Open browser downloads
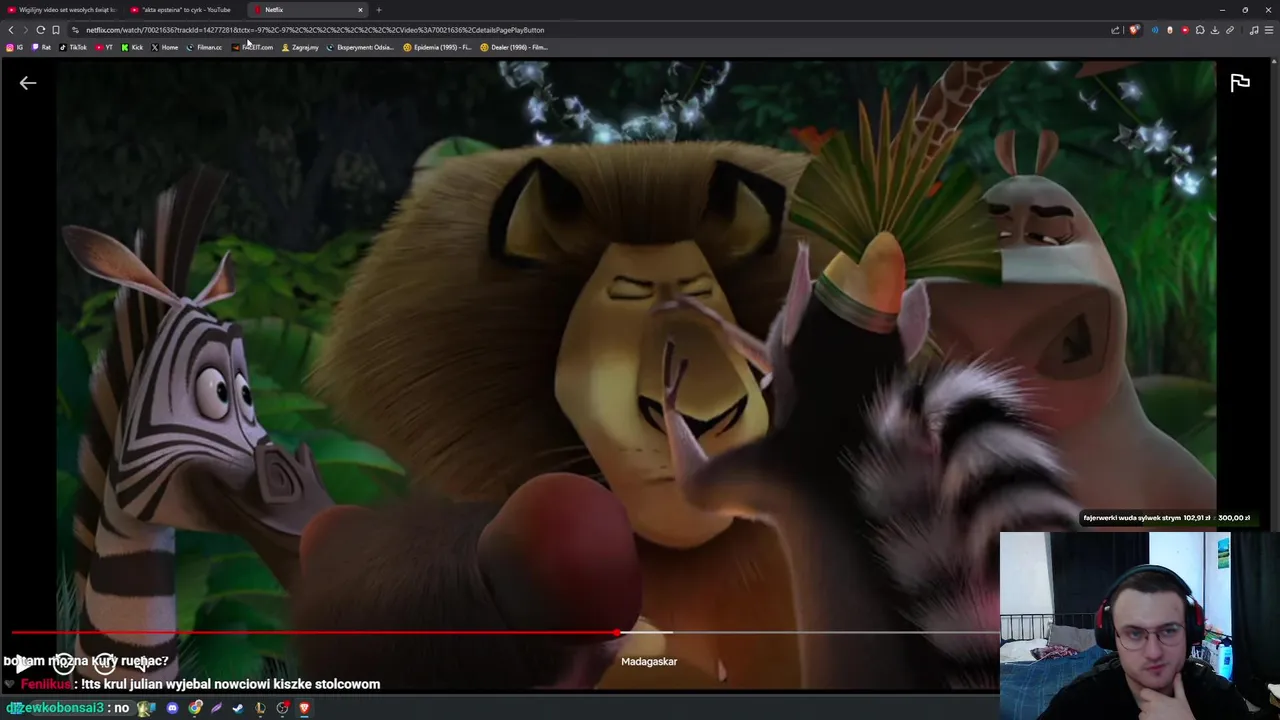This screenshot has width=1280, height=720. [x=1215, y=30]
